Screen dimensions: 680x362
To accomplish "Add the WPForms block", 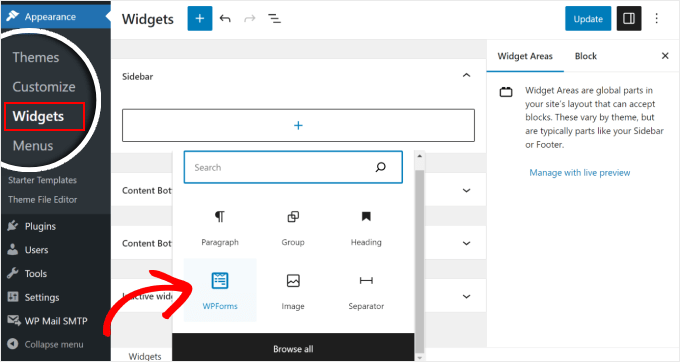I will coord(220,290).
